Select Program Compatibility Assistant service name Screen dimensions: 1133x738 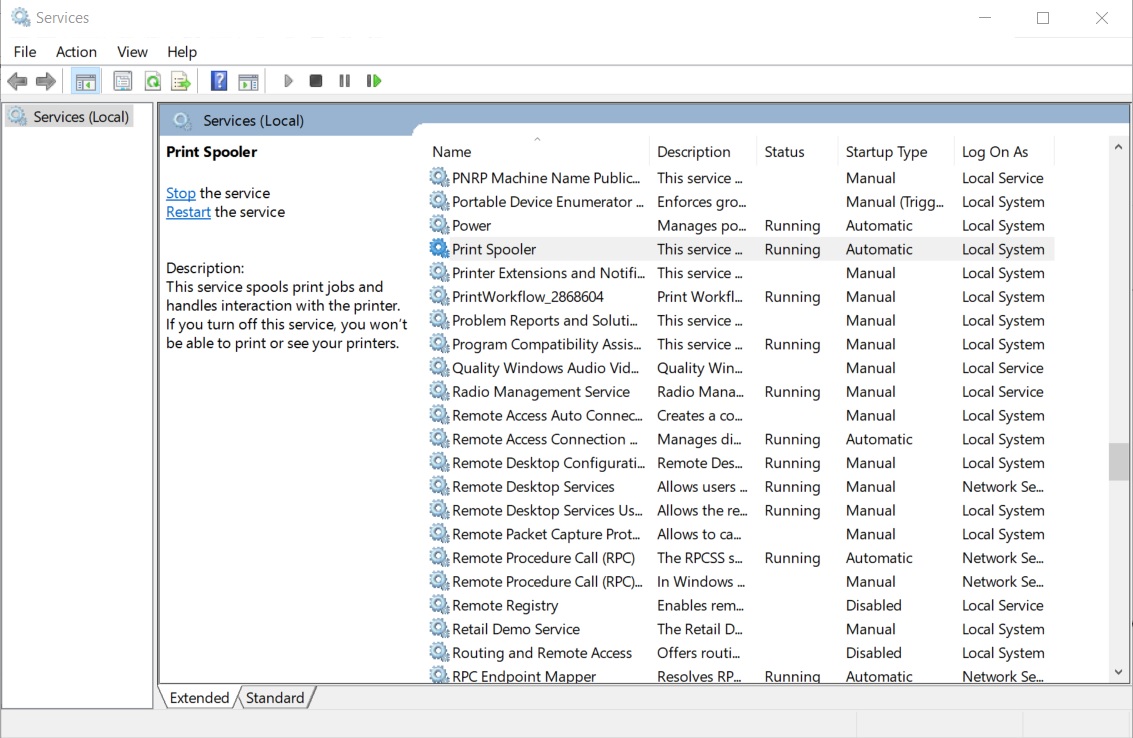[x=546, y=344]
